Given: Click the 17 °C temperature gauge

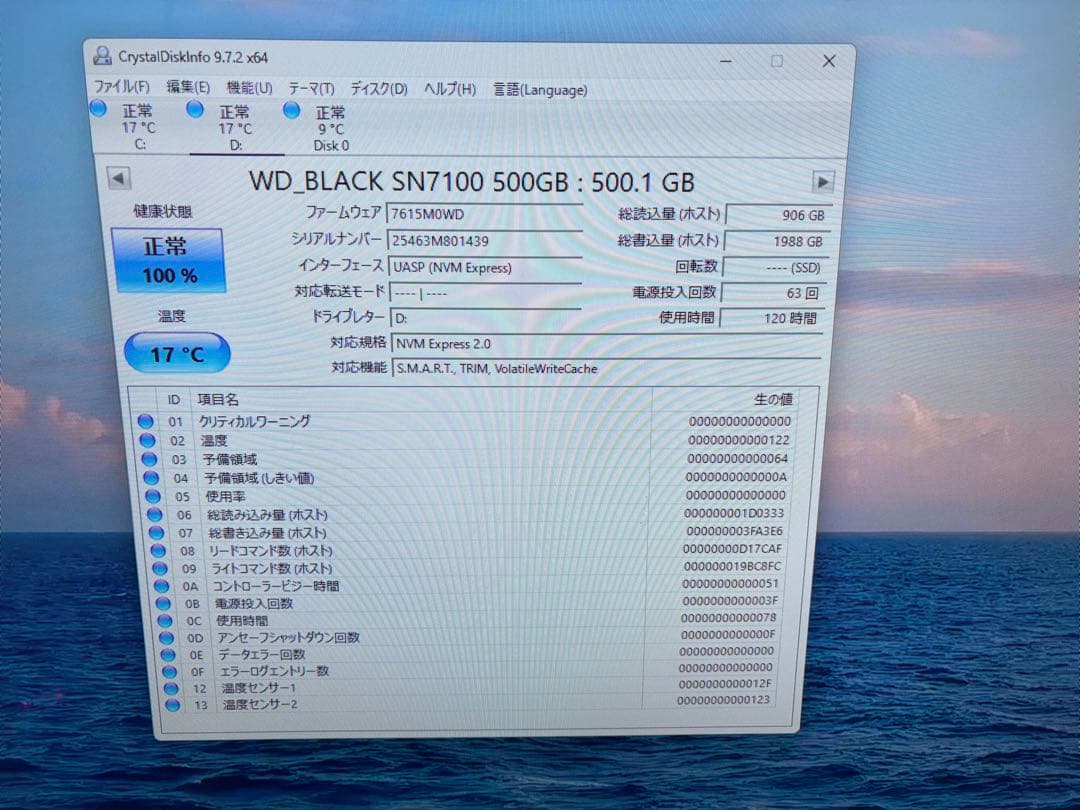Looking at the screenshot, I should pyautogui.click(x=176, y=352).
